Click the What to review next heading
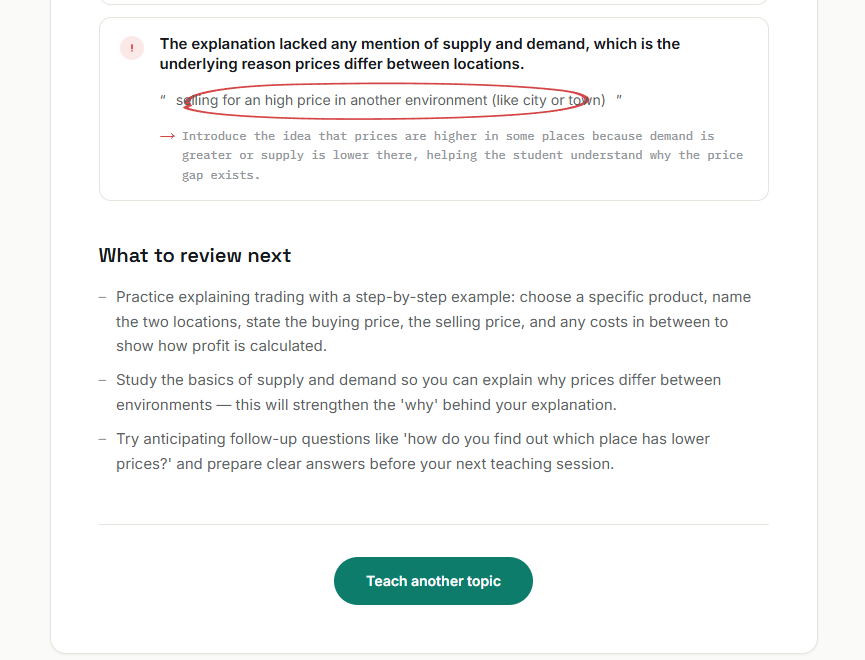The height and width of the screenshot is (660, 865). coord(195,256)
